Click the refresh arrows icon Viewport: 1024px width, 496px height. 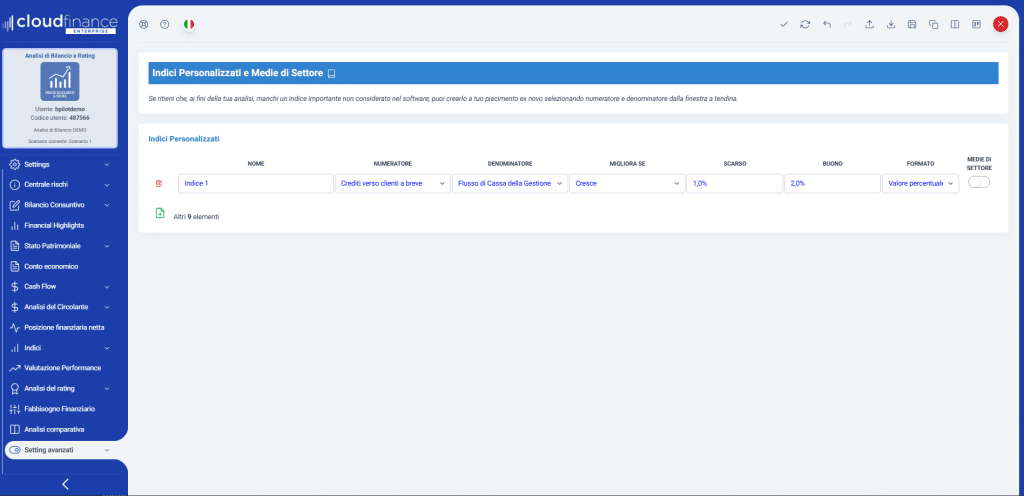(805, 24)
